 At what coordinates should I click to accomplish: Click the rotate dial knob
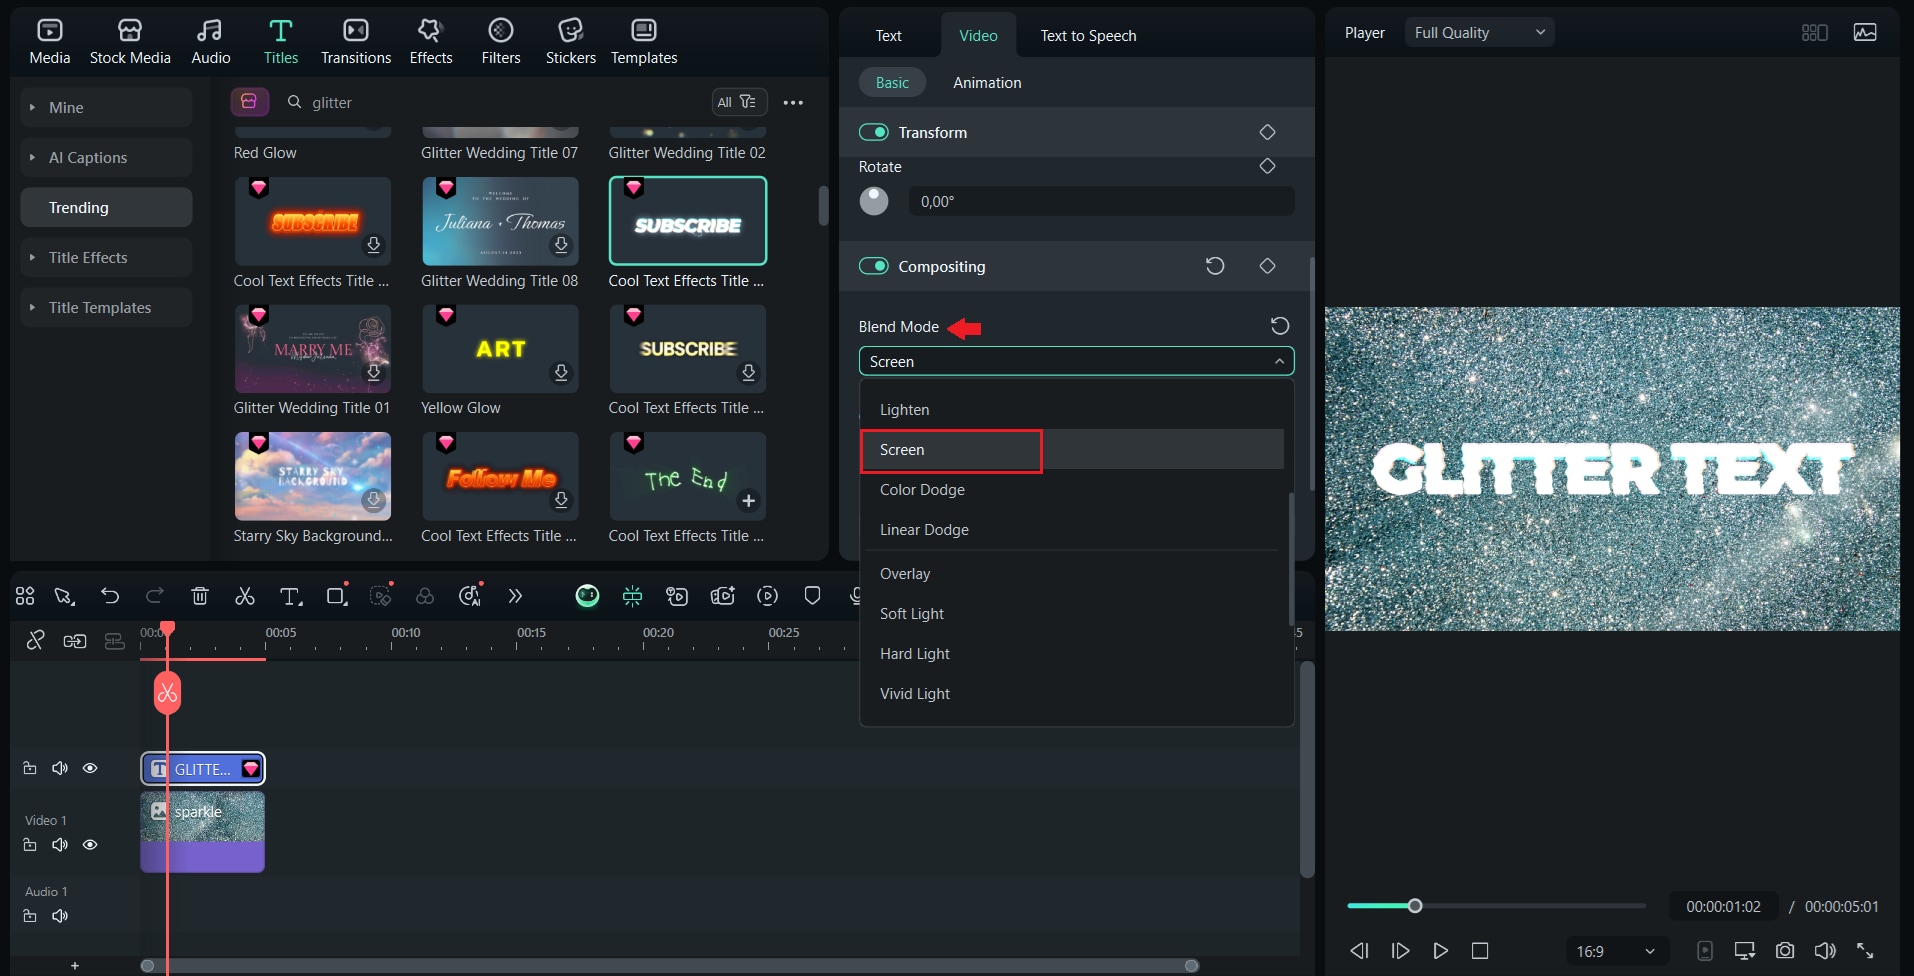[x=874, y=201]
